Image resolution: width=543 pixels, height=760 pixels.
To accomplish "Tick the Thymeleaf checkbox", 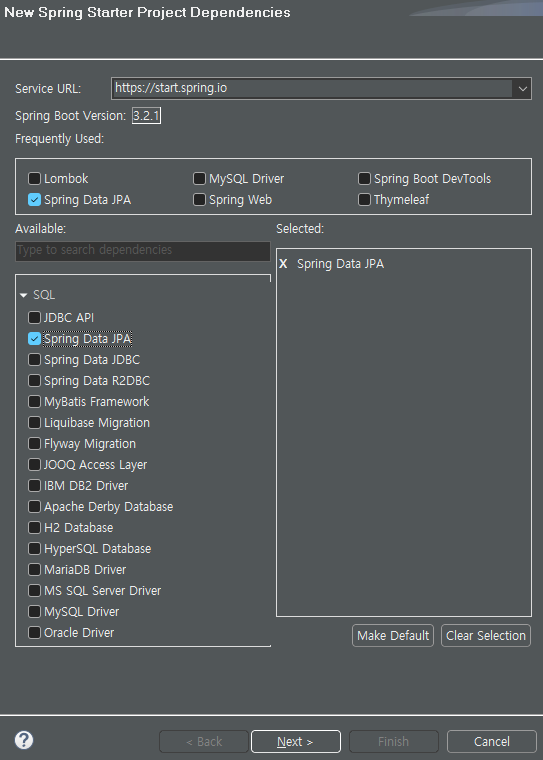I will click(364, 200).
